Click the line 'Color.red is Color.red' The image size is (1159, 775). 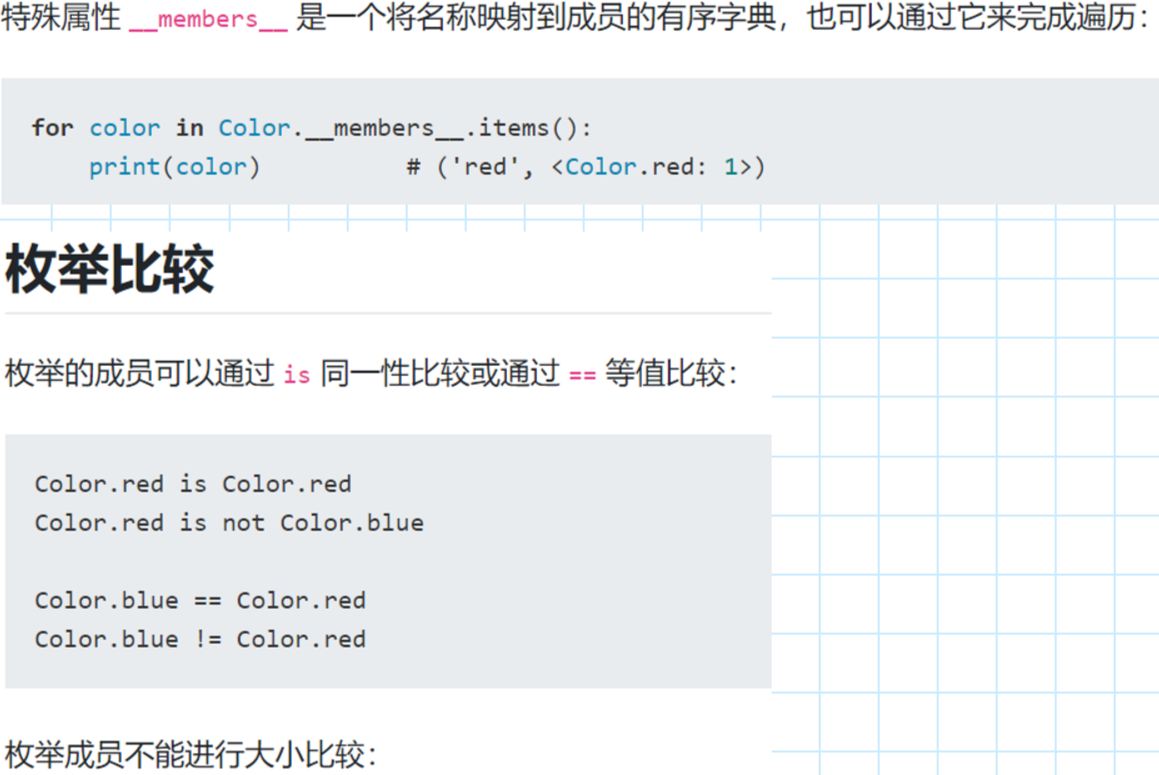click(193, 484)
